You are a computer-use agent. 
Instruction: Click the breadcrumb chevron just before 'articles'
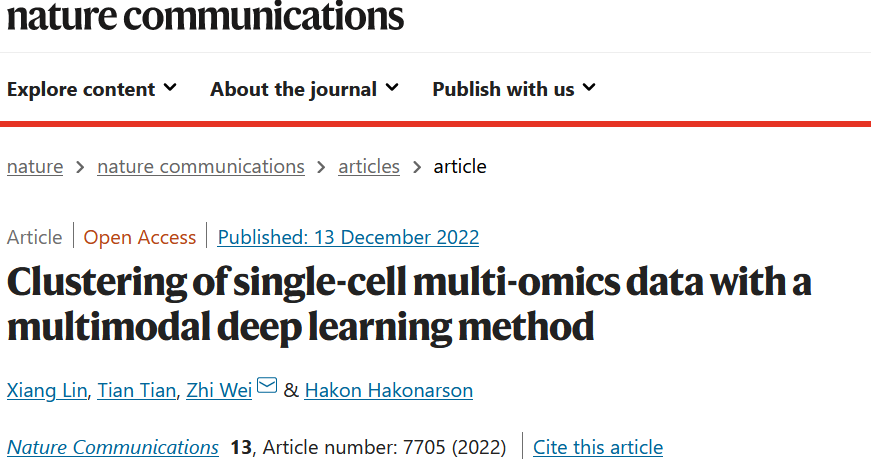click(x=321, y=167)
